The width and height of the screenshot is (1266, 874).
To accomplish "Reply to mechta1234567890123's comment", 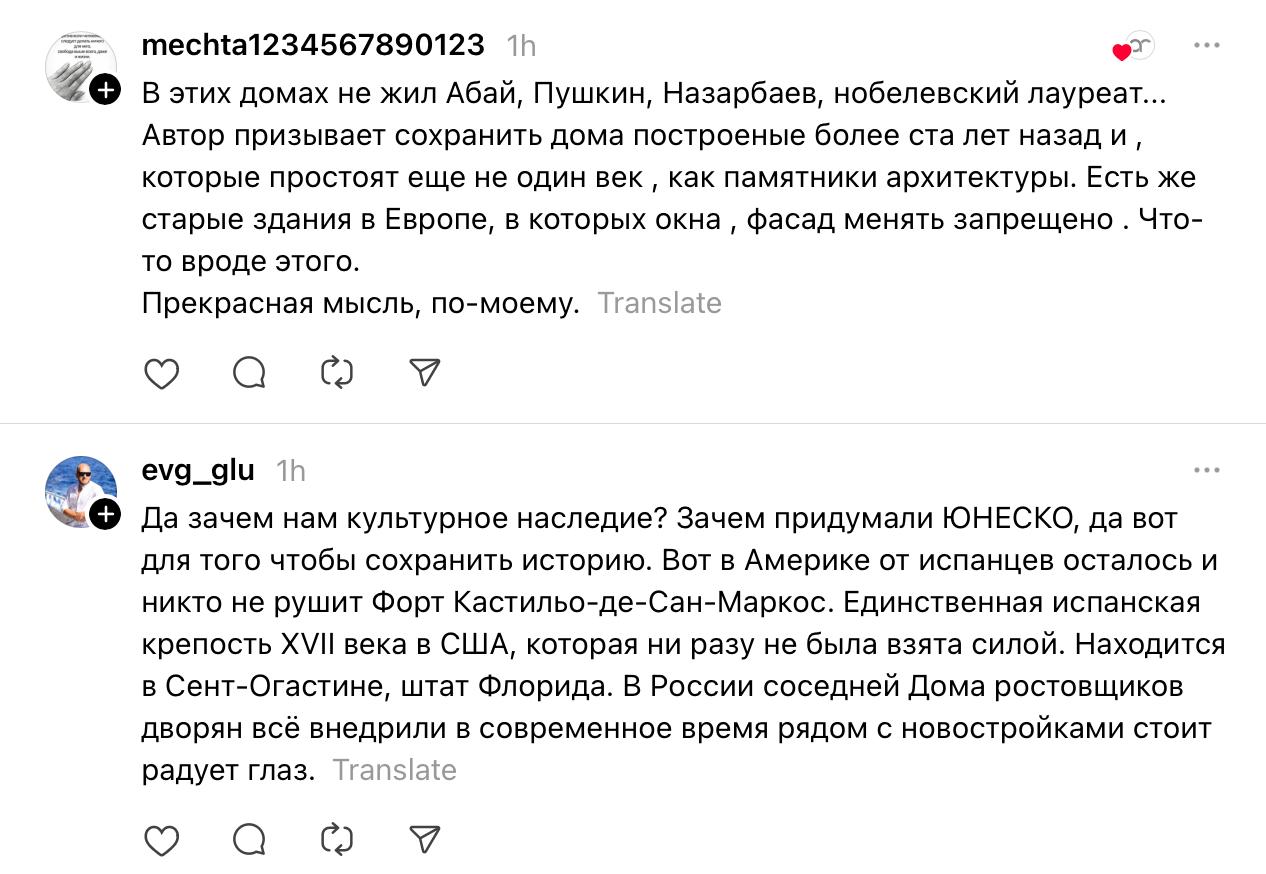I will tap(249, 373).
